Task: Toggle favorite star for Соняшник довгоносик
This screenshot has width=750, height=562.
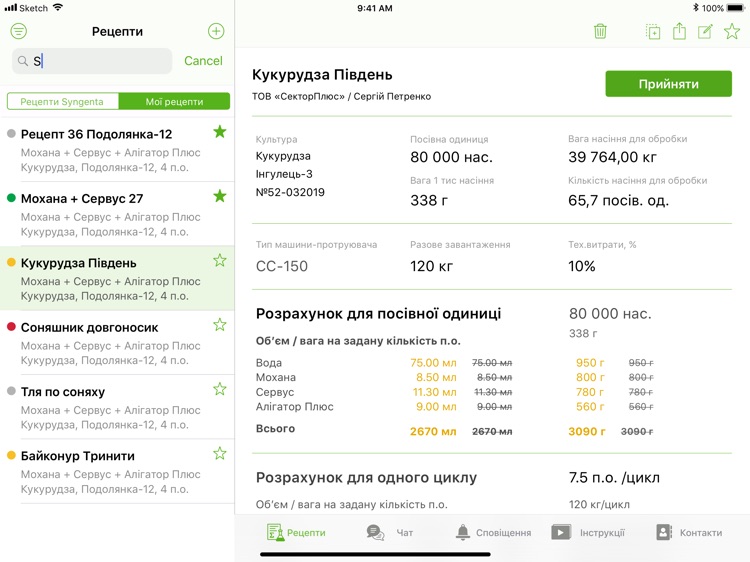Action: 220,325
